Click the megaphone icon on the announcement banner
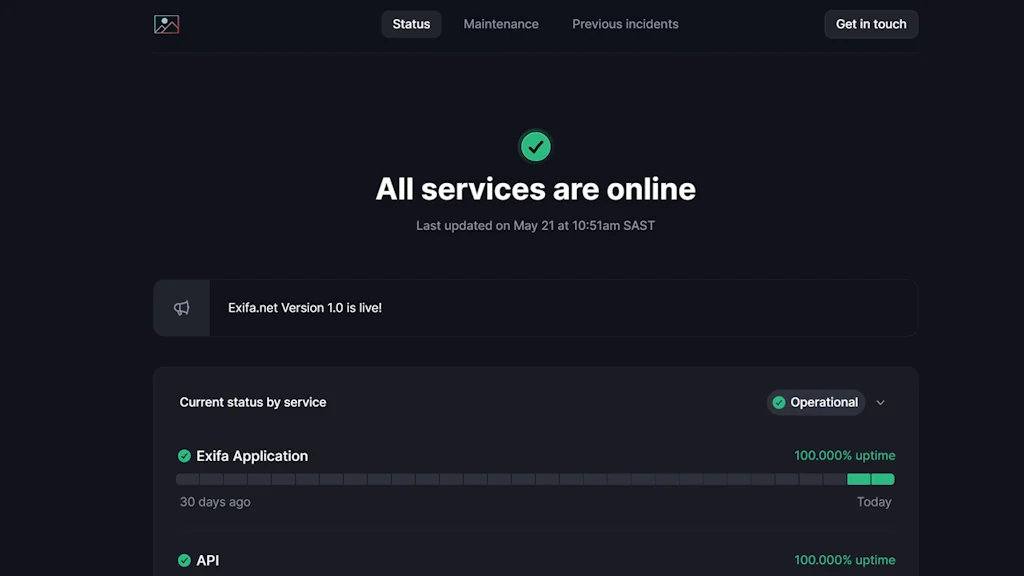The image size is (1024, 576). pos(181,307)
